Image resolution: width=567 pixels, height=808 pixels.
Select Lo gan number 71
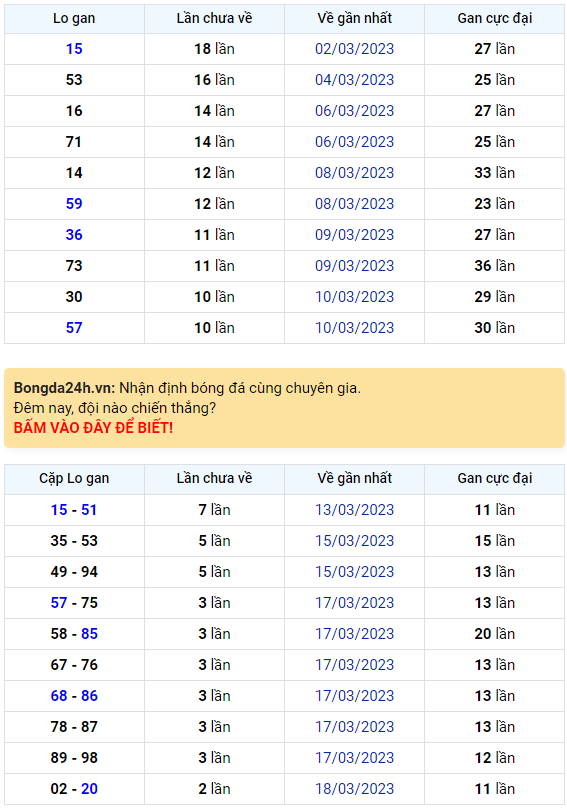pyautogui.click(x=74, y=142)
